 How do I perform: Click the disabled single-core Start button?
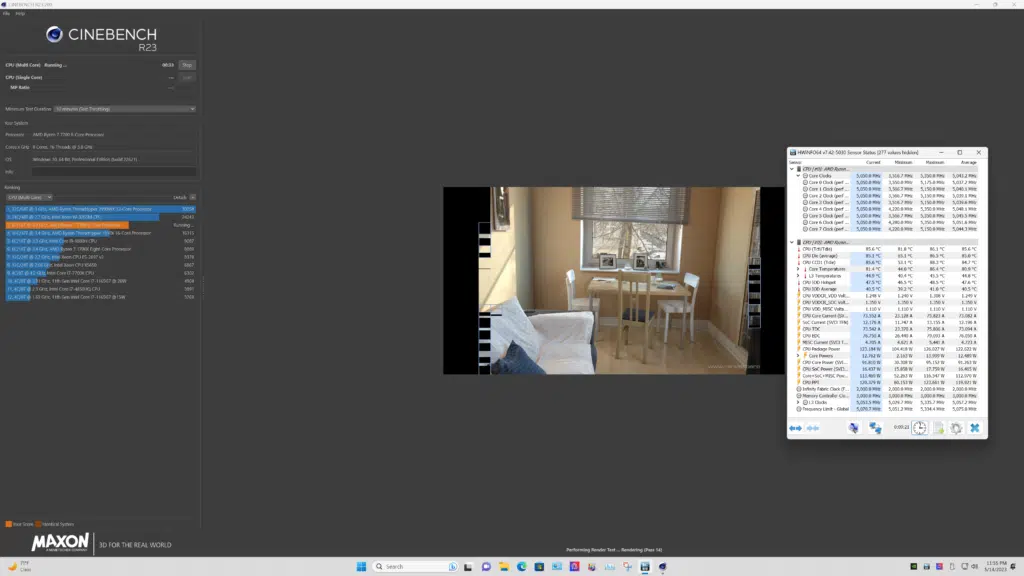tap(187, 78)
